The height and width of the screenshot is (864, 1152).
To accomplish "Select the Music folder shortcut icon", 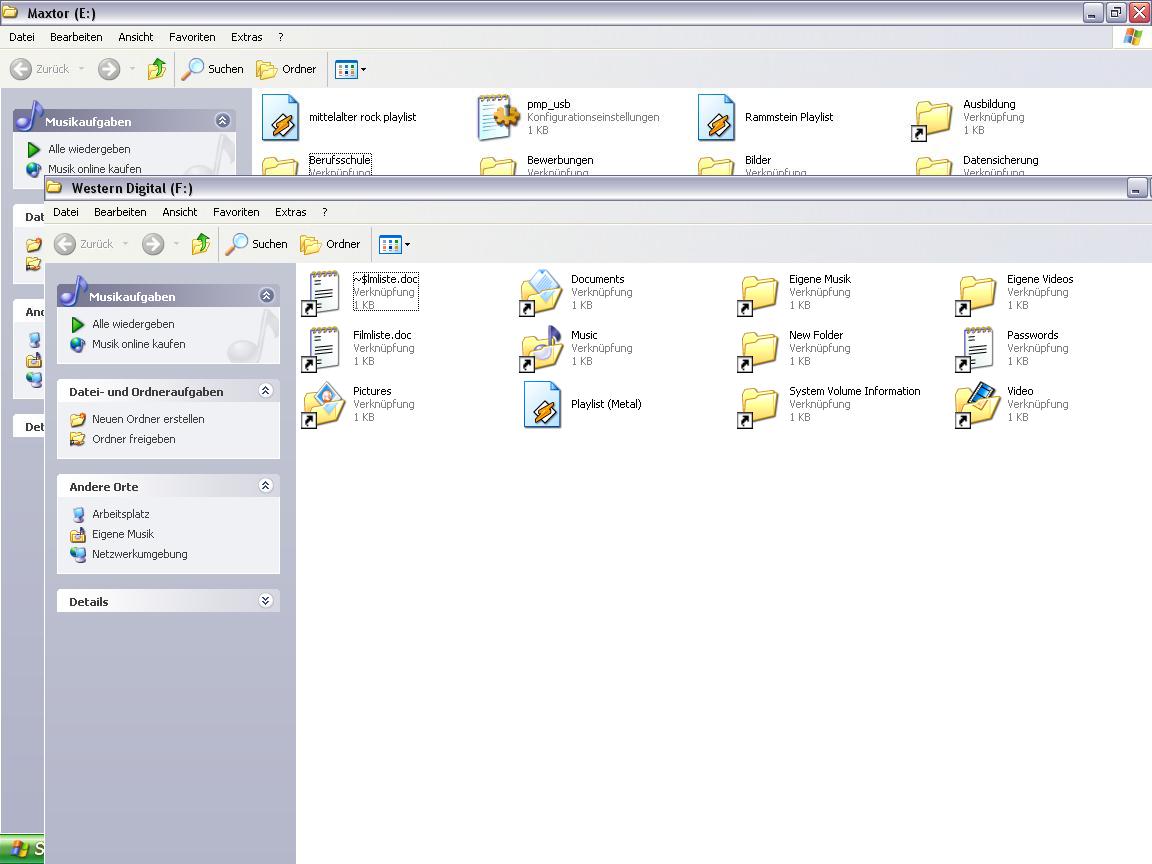I will [540, 349].
